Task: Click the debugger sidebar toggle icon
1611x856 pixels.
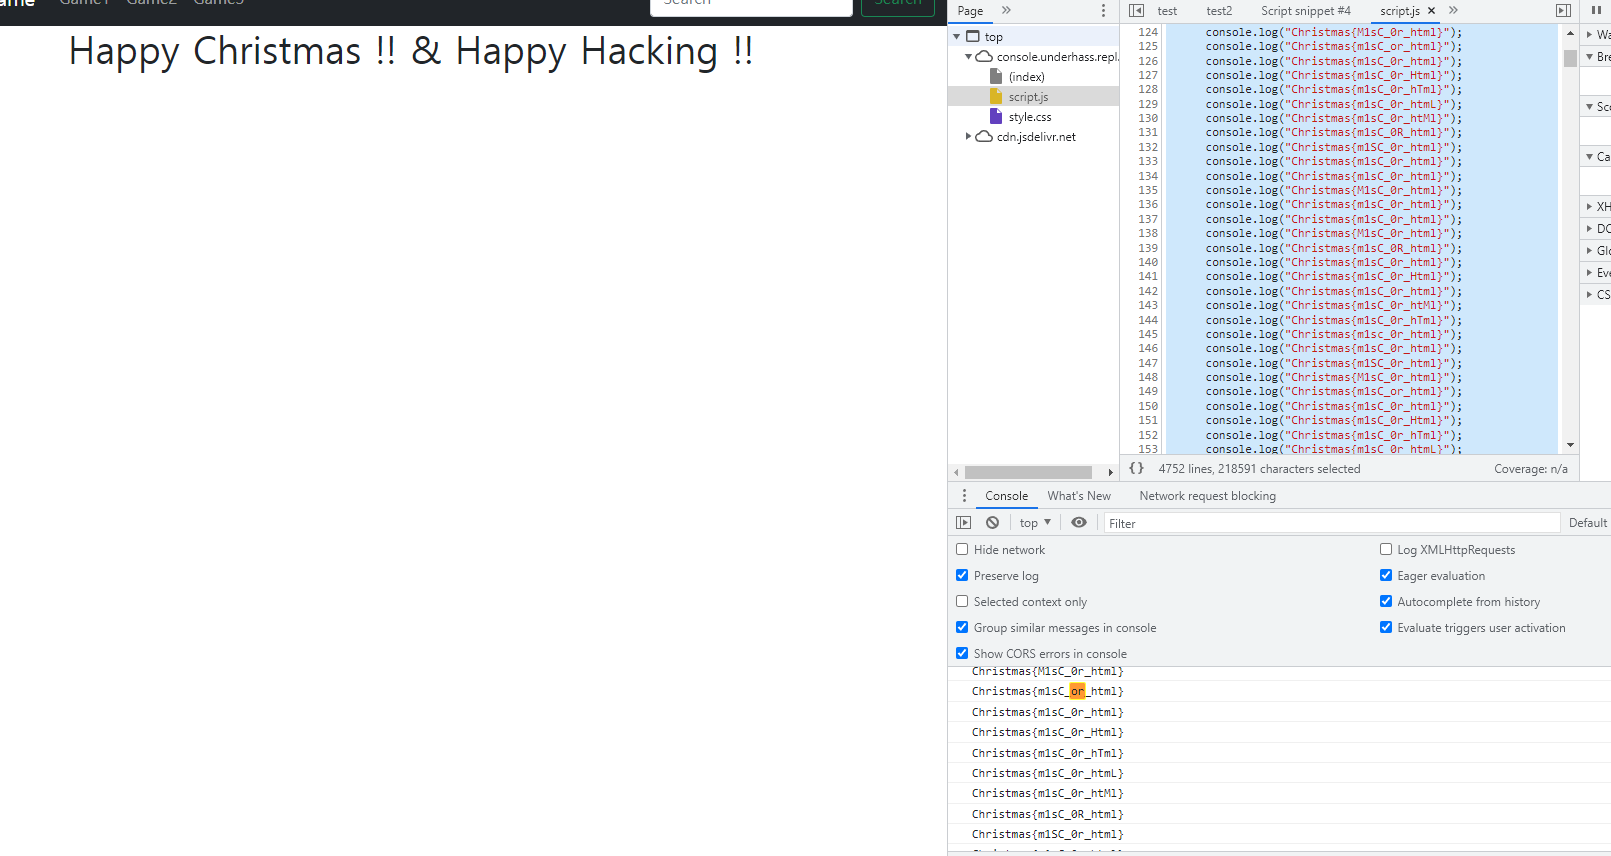Action: tap(1563, 11)
